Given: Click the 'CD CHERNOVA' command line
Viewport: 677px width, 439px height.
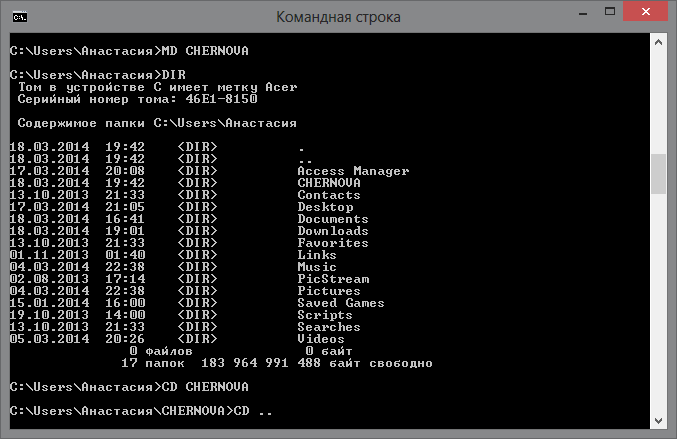Looking at the screenshot, I should [x=129, y=387].
